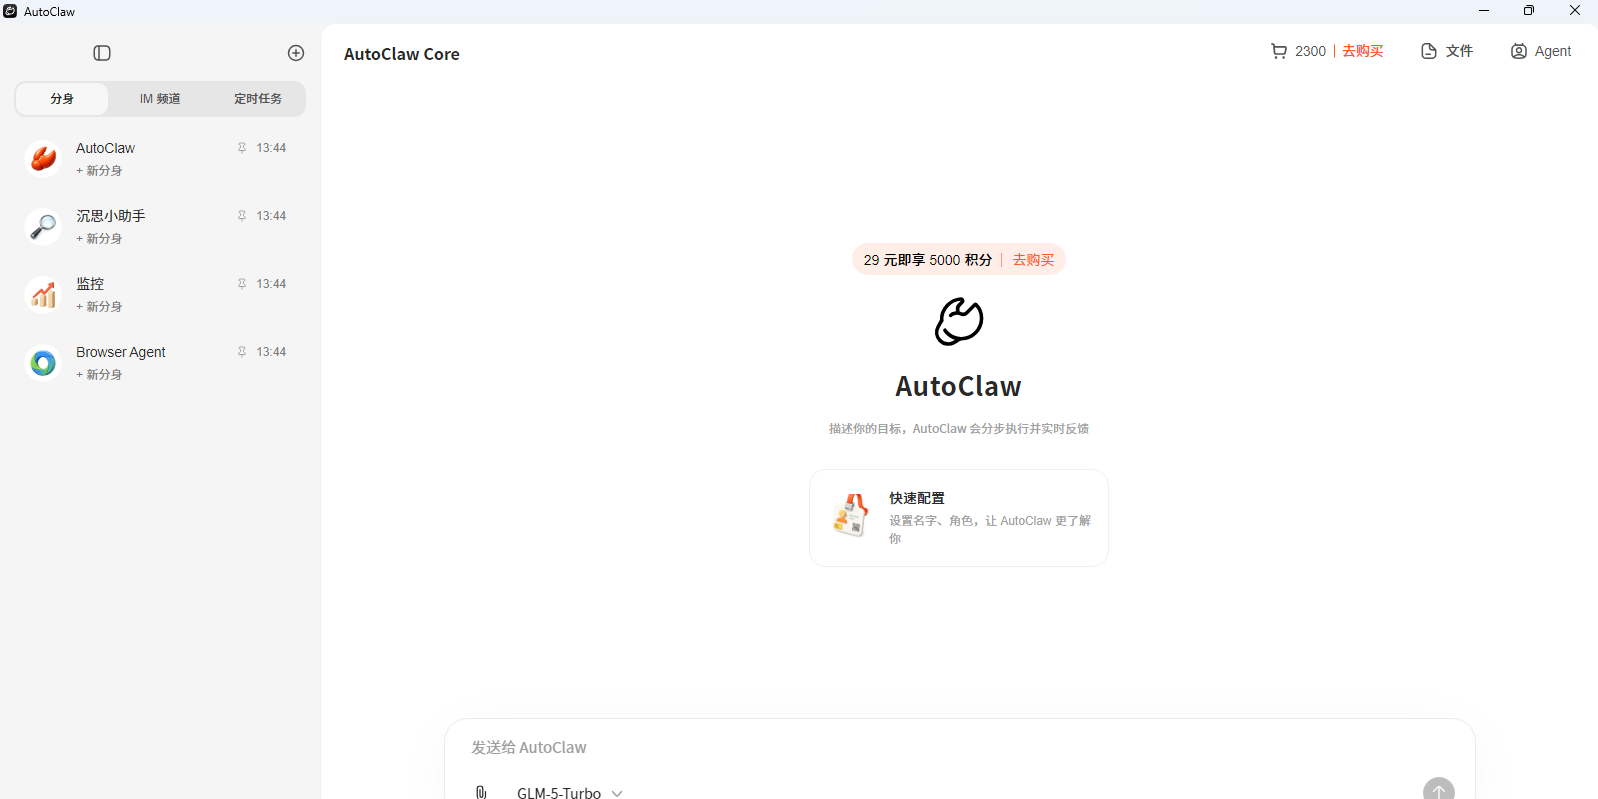
Task: Click the AutoClaw red claw avatar
Action: pyautogui.click(x=43, y=158)
